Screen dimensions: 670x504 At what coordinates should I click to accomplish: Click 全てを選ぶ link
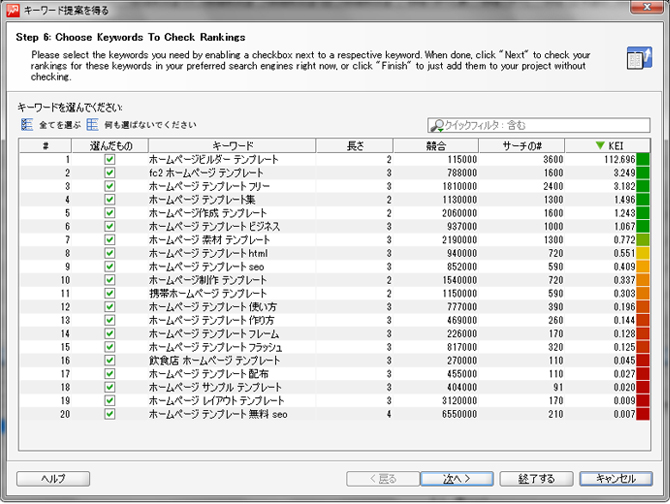(x=60, y=125)
